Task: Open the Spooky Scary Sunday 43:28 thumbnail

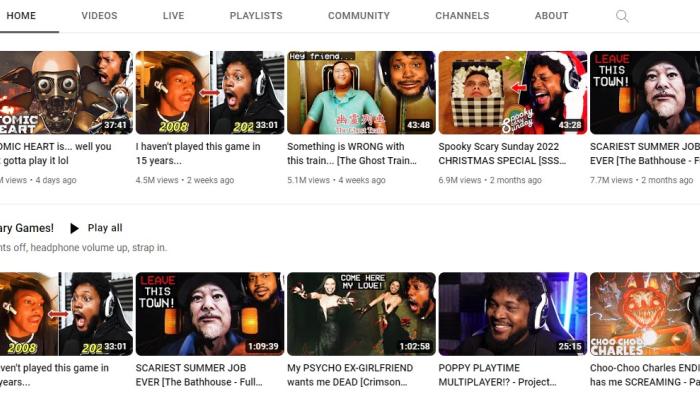Action: coord(512,92)
